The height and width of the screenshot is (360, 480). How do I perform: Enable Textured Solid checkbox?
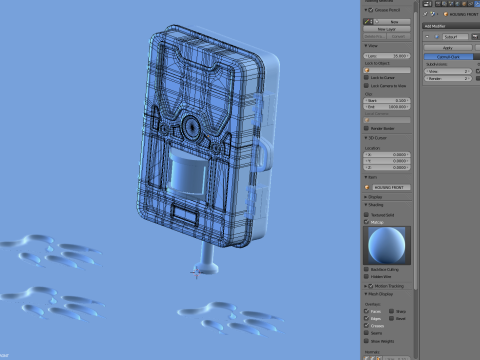pyautogui.click(x=366, y=215)
